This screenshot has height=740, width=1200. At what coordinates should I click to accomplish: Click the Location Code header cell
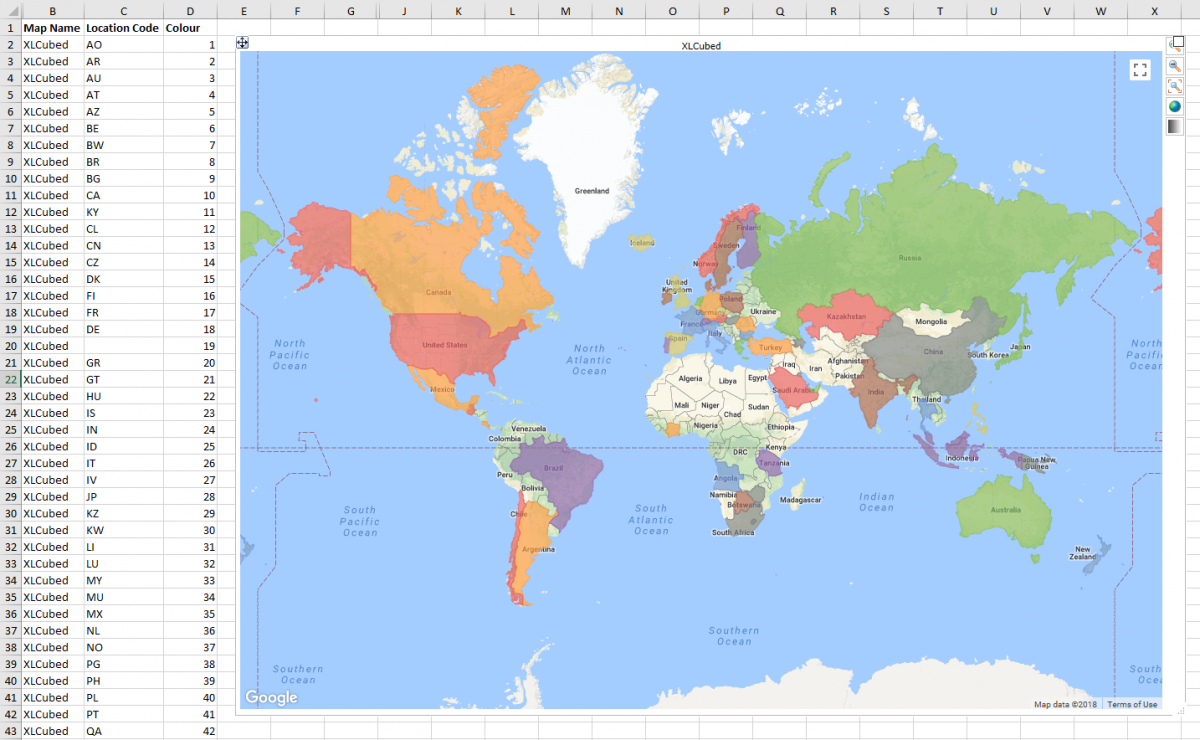tap(122, 28)
